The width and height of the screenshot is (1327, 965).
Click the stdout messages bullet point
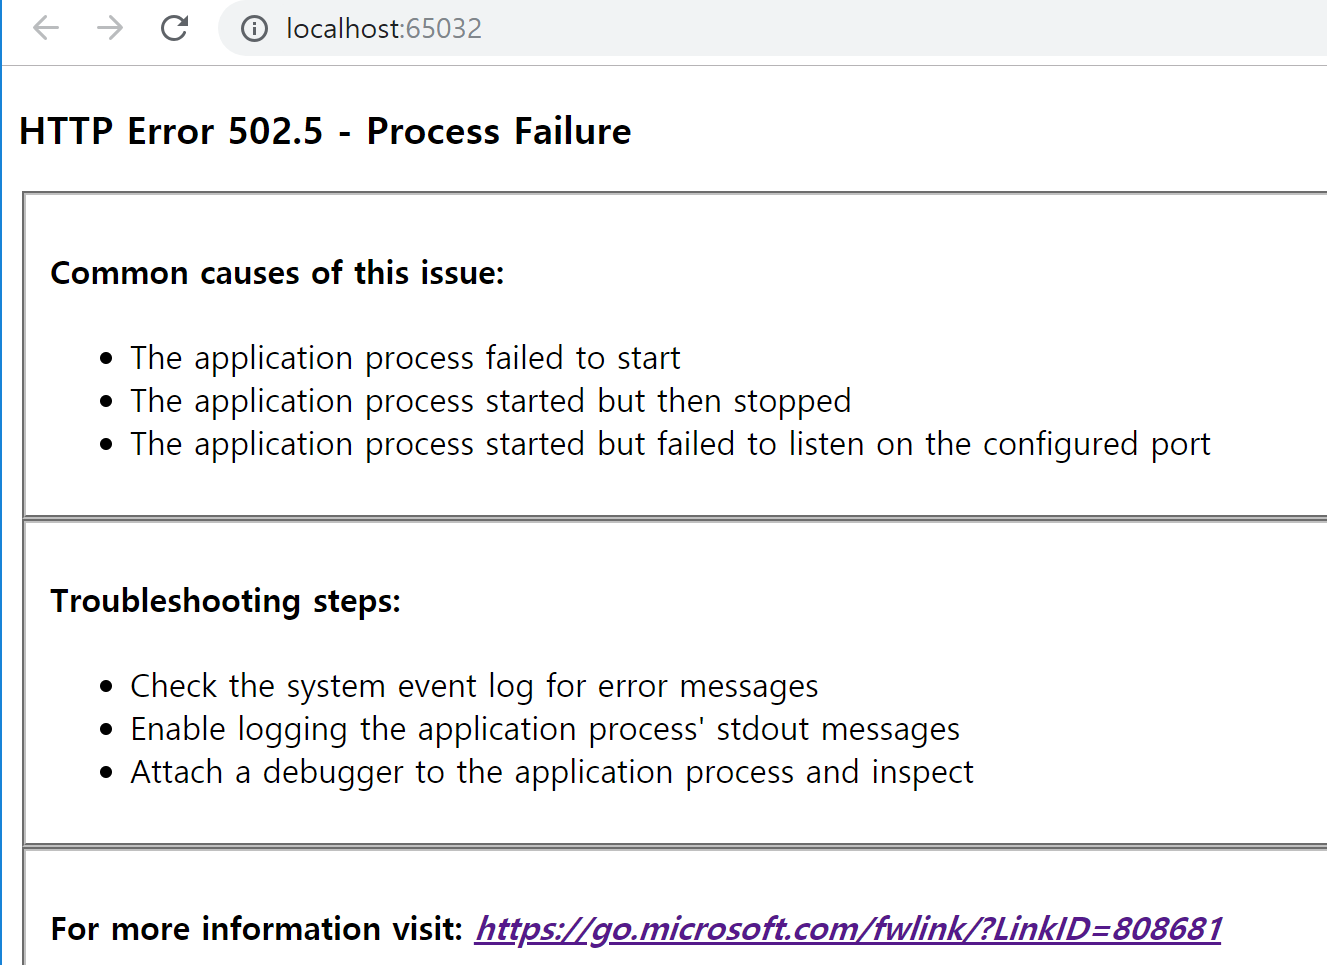(x=543, y=729)
